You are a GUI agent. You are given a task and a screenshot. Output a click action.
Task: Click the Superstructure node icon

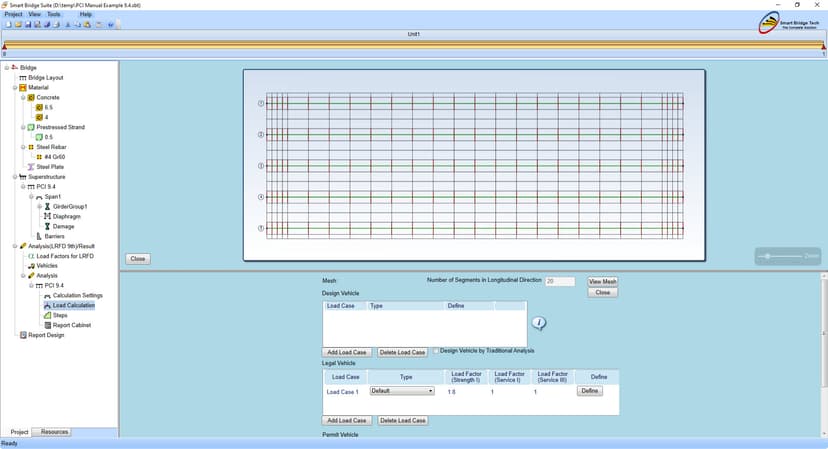pyautogui.click(x=23, y=177)
